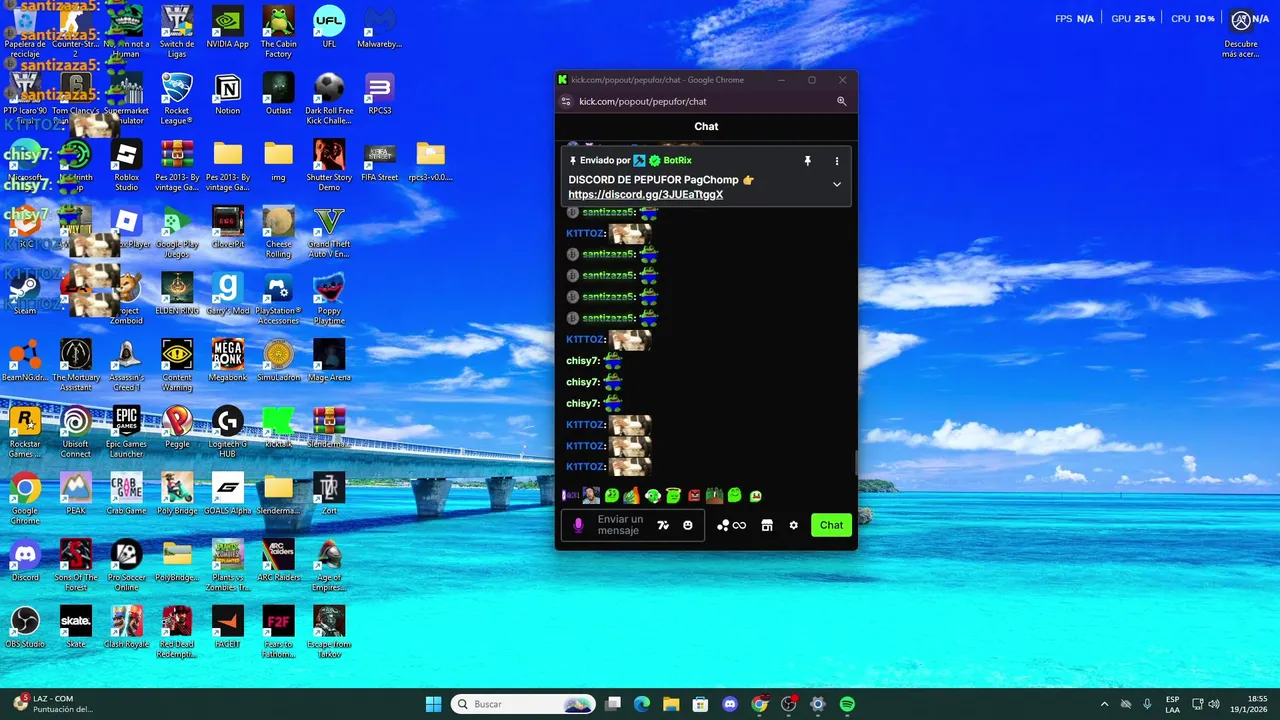Open Google Chrome desktop shortcut

point(25,497)
